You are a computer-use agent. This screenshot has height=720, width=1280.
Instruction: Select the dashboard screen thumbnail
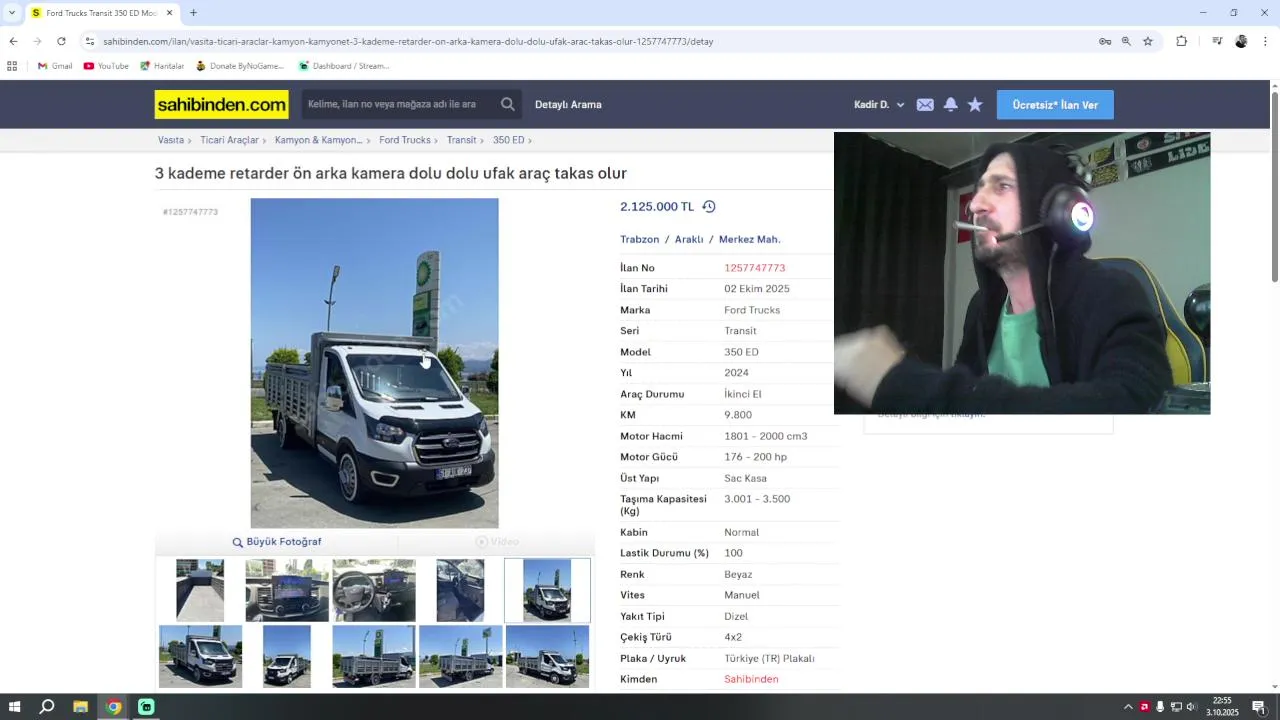click(x=287, y=590)
